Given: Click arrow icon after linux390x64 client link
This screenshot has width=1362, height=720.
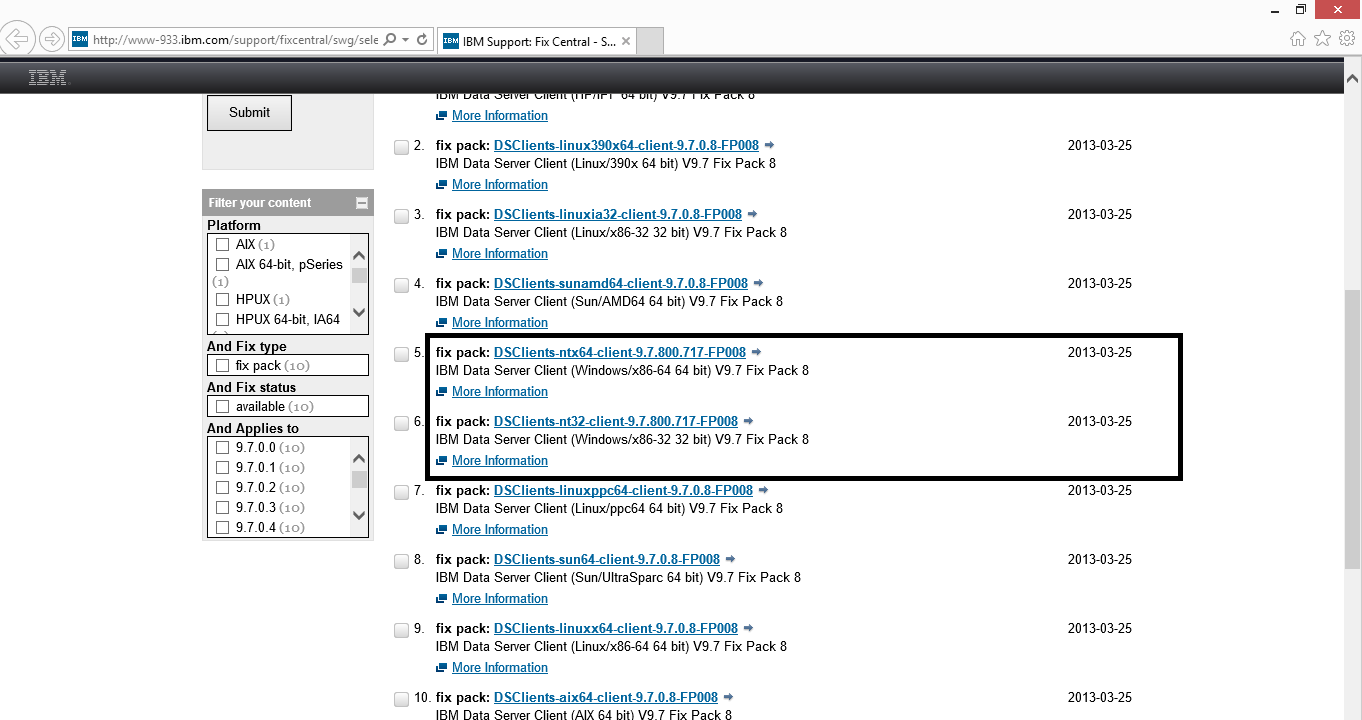Looking at the screenshot, I should [x=770, y=146].
